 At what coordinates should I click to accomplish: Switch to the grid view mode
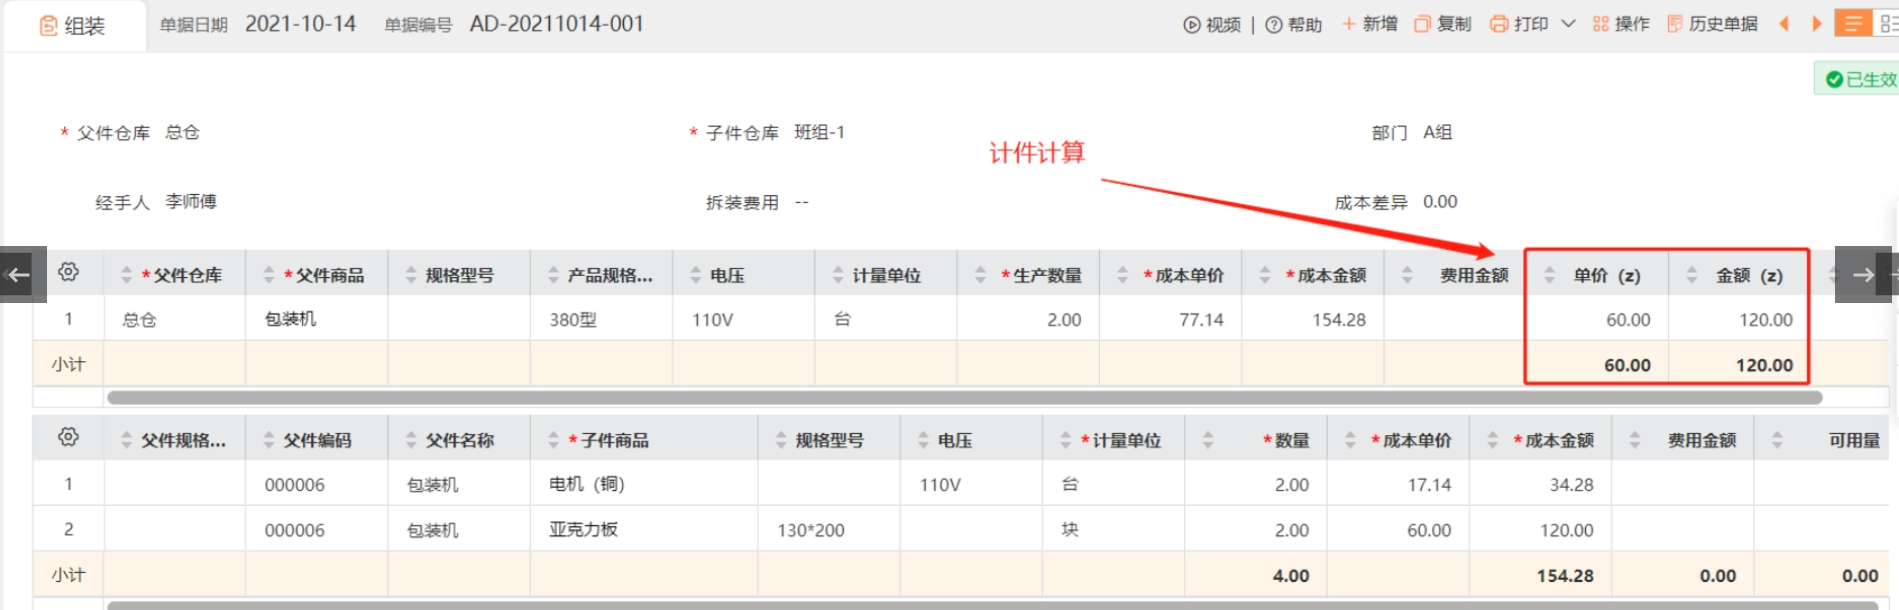click(1888, 24)
